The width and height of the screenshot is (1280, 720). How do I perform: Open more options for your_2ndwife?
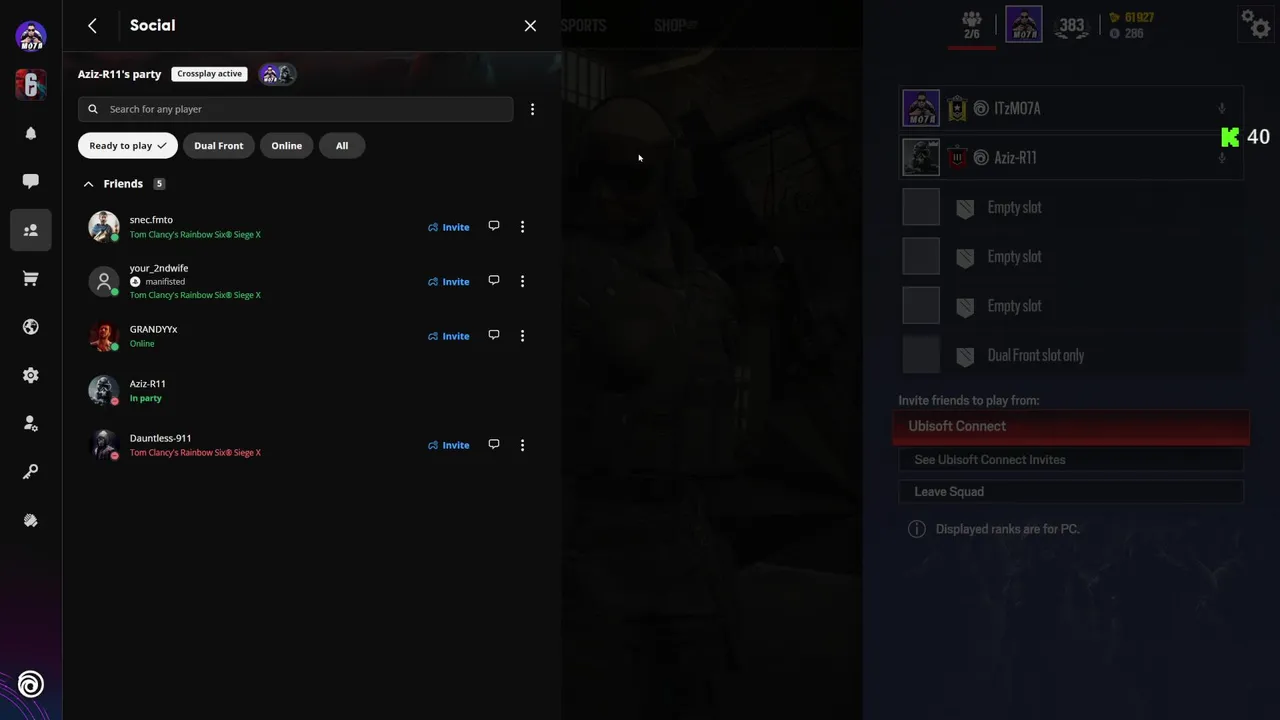522,282
